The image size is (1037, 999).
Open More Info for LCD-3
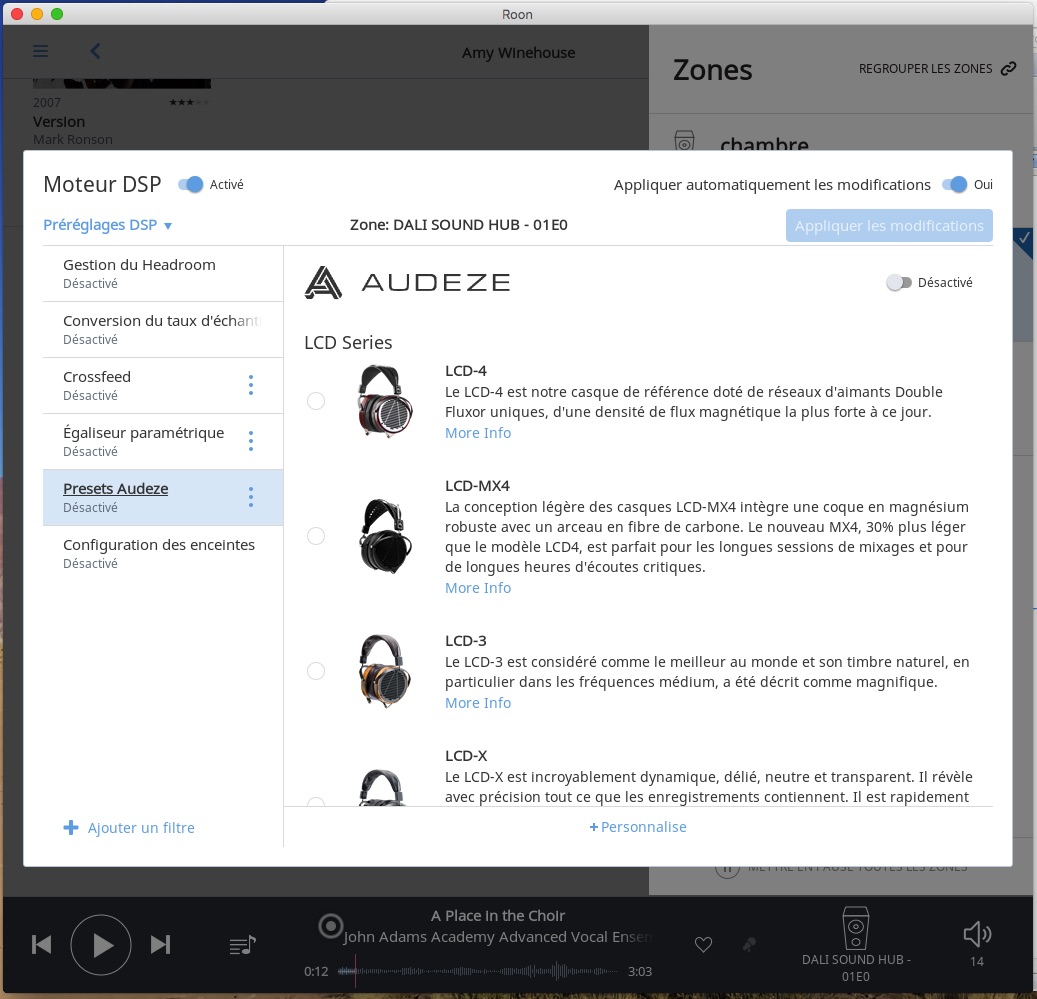pyautogui.click(x=478, y=703)
